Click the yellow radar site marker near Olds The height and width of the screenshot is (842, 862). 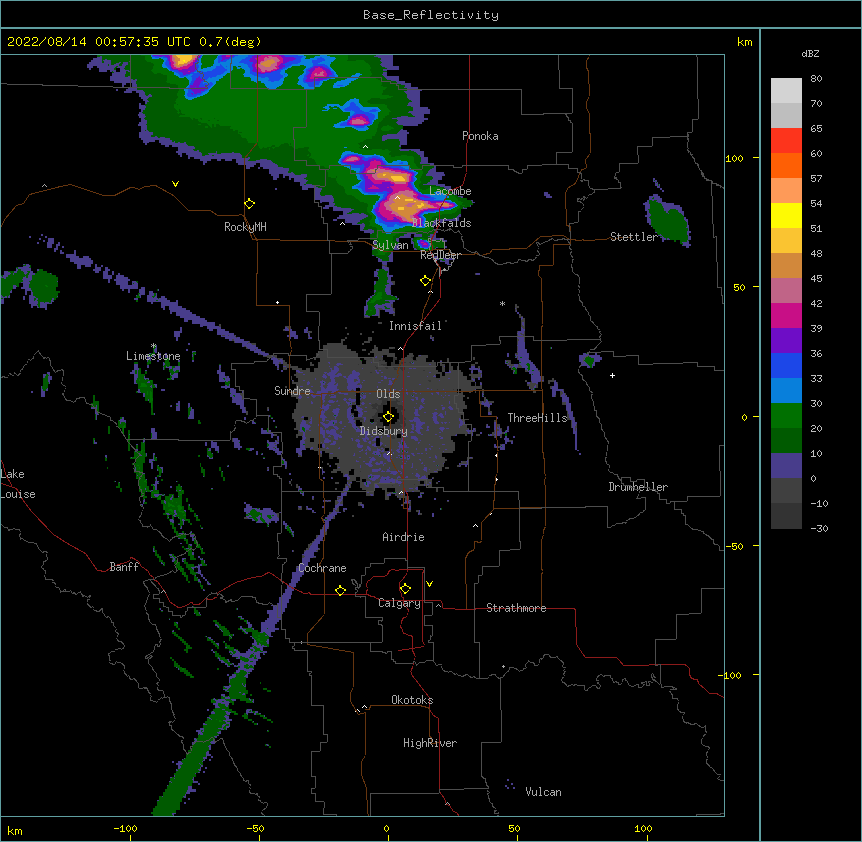tap(388, 417)
